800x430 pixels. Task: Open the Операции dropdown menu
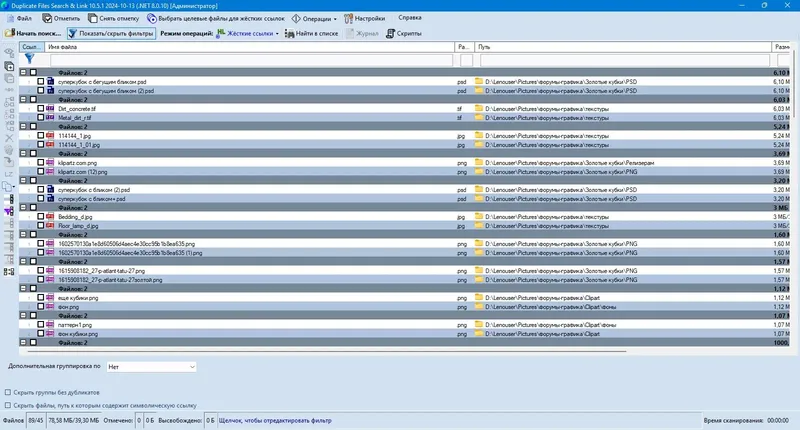(314, 18)
